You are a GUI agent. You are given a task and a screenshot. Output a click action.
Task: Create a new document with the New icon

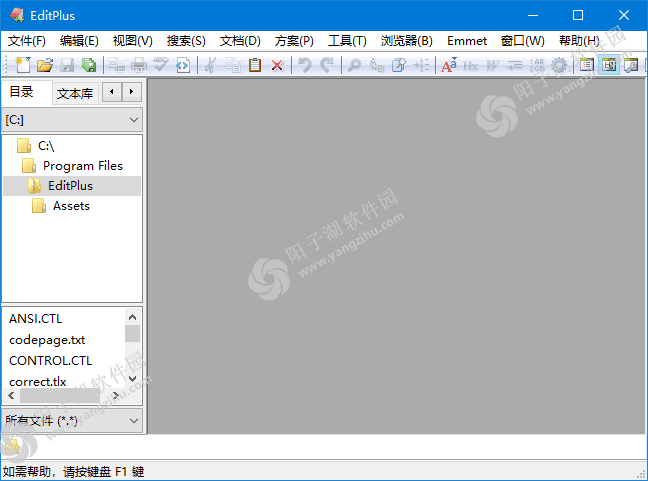coord(23,65)
